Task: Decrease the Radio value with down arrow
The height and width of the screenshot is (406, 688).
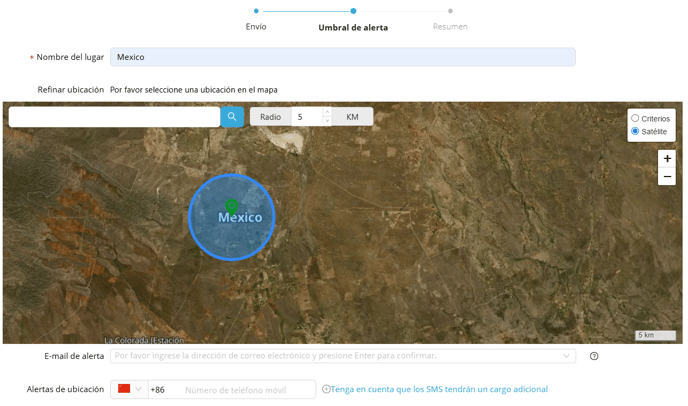Action: coord(326,121)
